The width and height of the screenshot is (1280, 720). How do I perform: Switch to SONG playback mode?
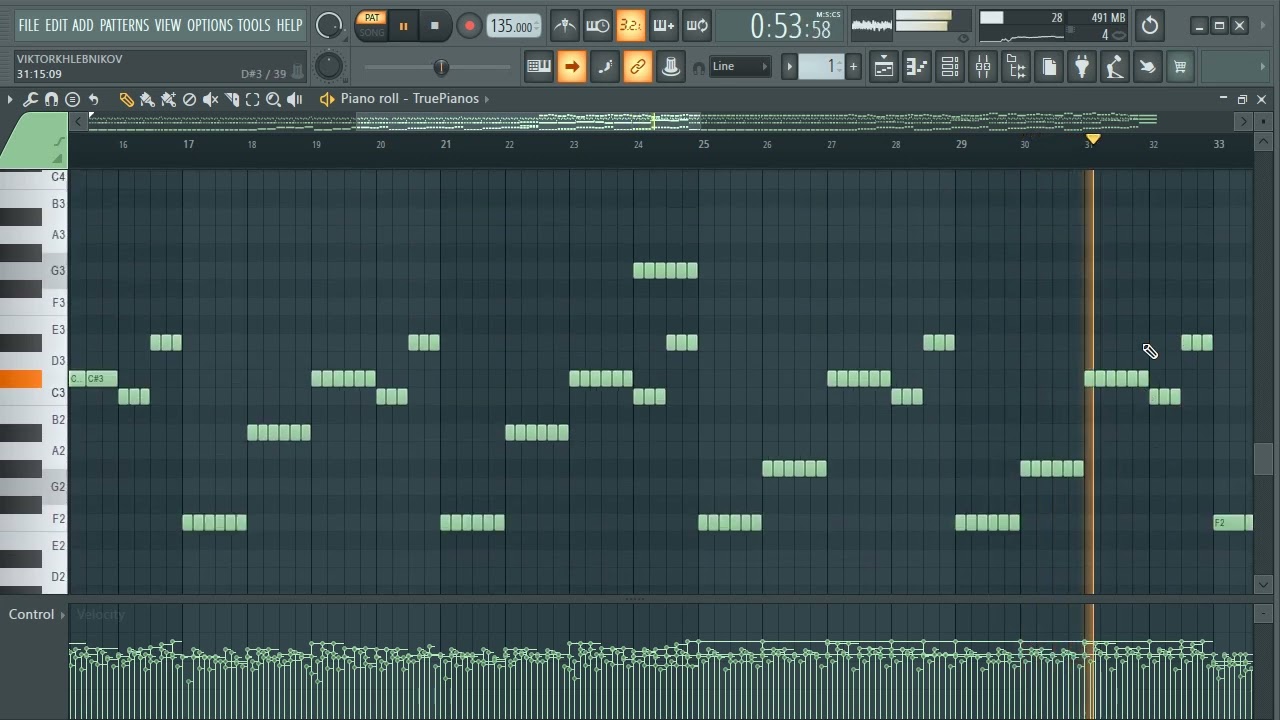pyautogui.click(x=372, y=32)
